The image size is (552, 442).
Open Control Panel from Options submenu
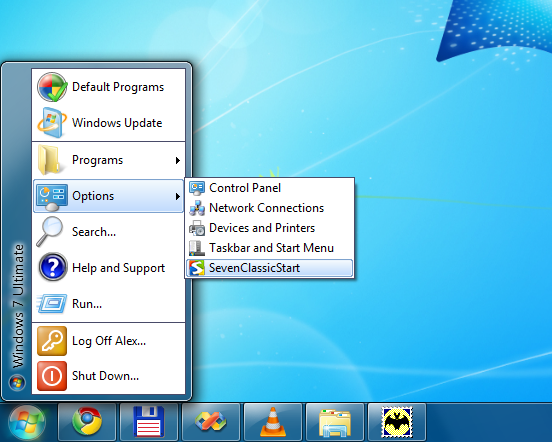[269, 188]
